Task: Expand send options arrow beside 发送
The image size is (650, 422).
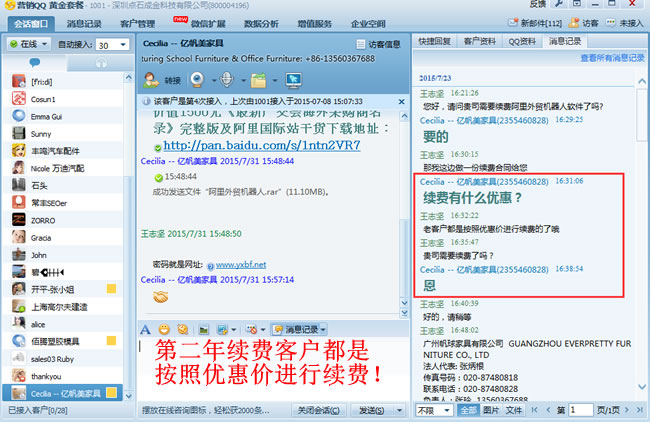Action: click(x=399, y=410)
